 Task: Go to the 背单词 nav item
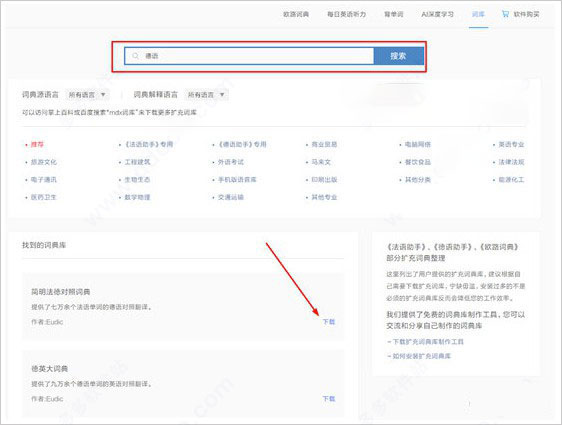click(394, 14)
